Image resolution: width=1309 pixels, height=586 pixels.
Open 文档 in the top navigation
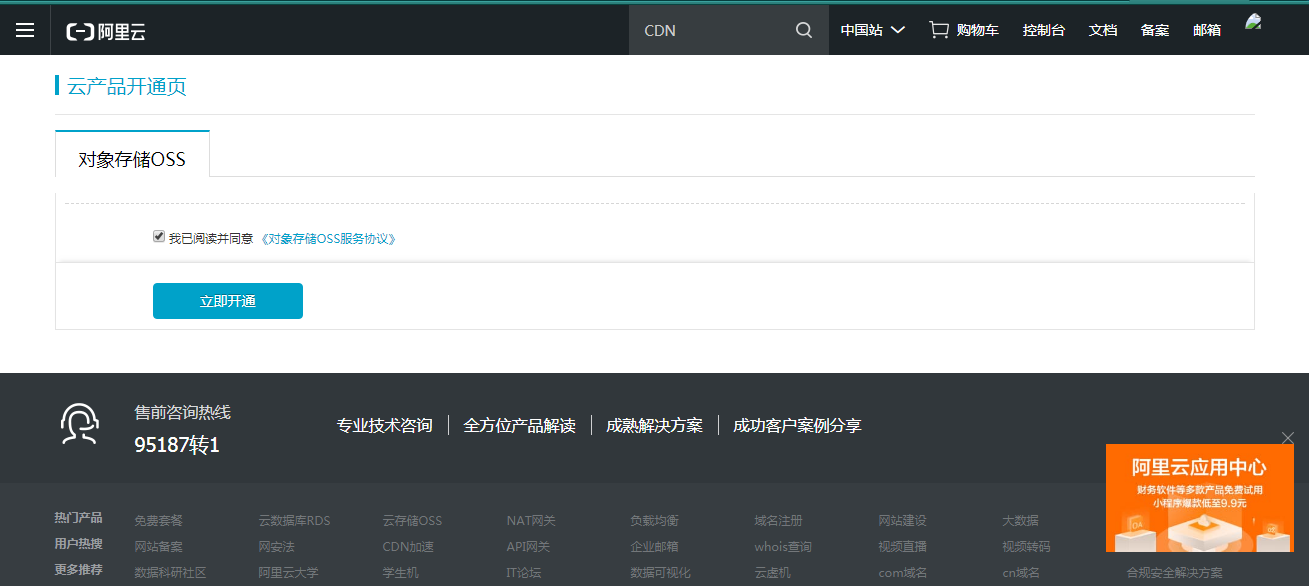1103,30
